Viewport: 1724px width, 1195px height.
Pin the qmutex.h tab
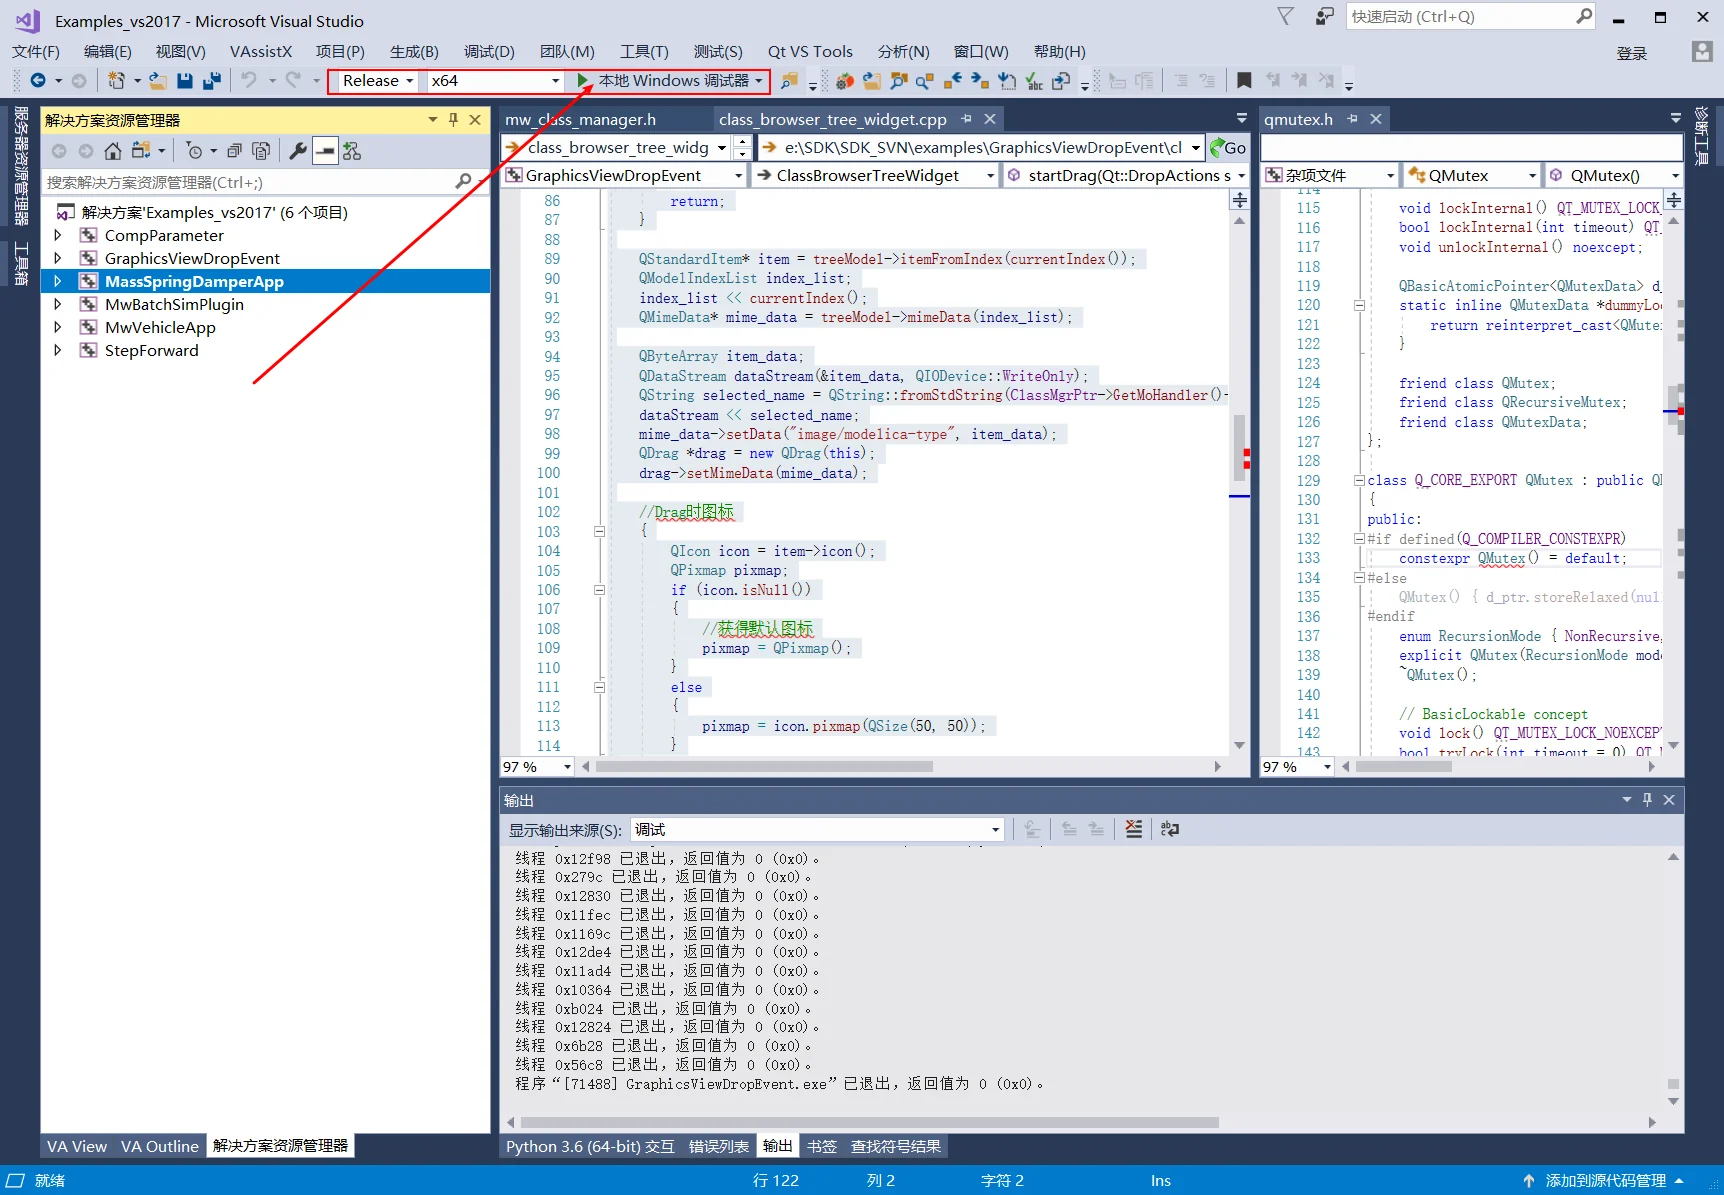point(1352,119)
